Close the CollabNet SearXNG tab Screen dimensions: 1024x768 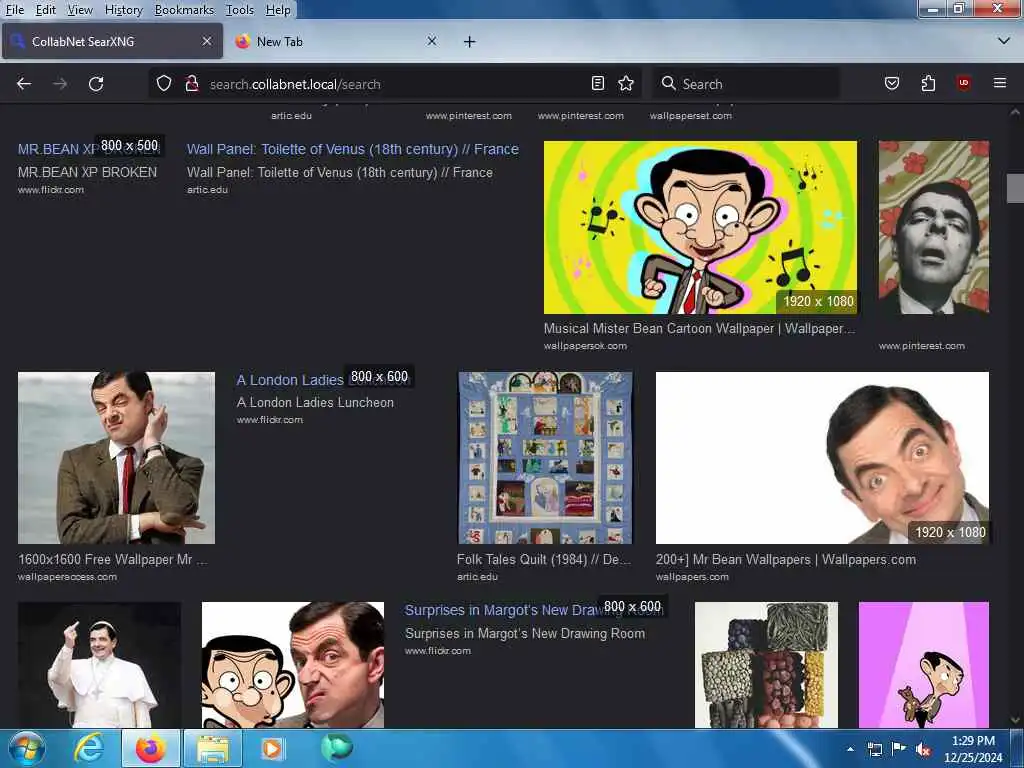(206, 41)
